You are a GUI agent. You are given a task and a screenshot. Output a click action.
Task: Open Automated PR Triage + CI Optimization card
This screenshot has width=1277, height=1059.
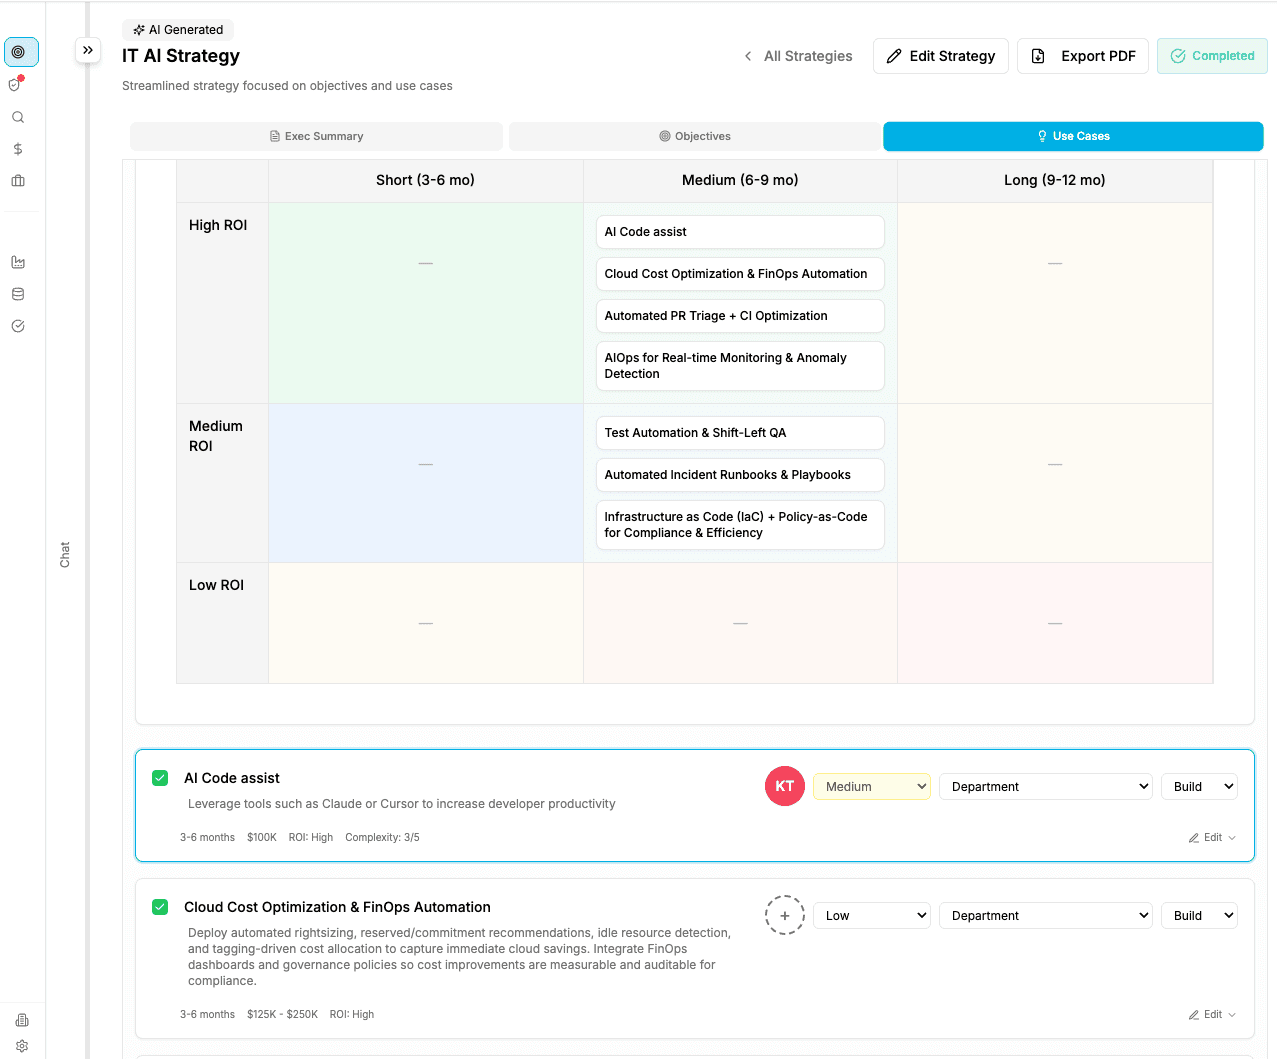click(740, 316)
